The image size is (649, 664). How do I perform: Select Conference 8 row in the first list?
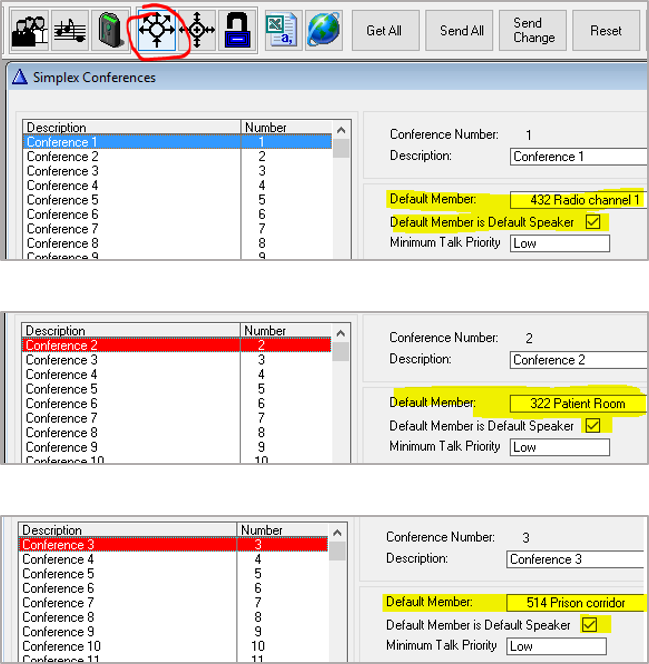(x=177, y=243)
